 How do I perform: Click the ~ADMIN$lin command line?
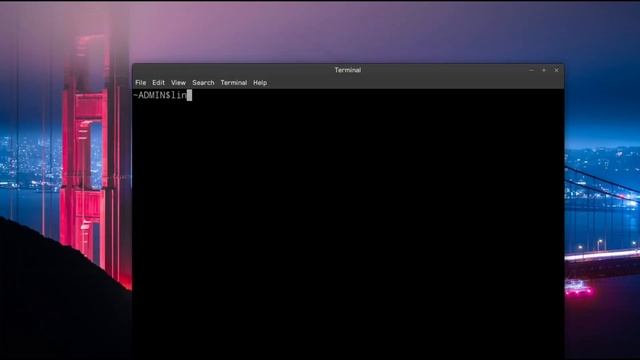click(162, 96)
